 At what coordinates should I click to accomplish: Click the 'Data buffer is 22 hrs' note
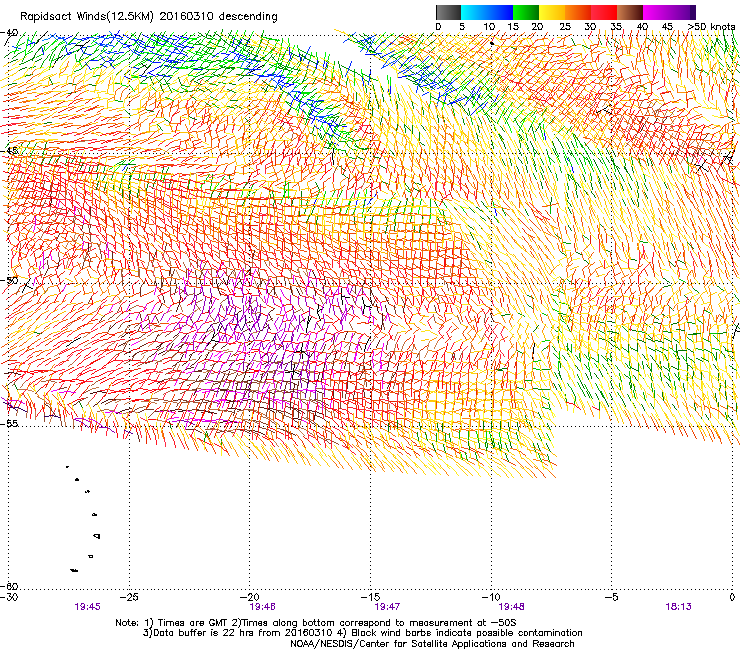(362, 633)
